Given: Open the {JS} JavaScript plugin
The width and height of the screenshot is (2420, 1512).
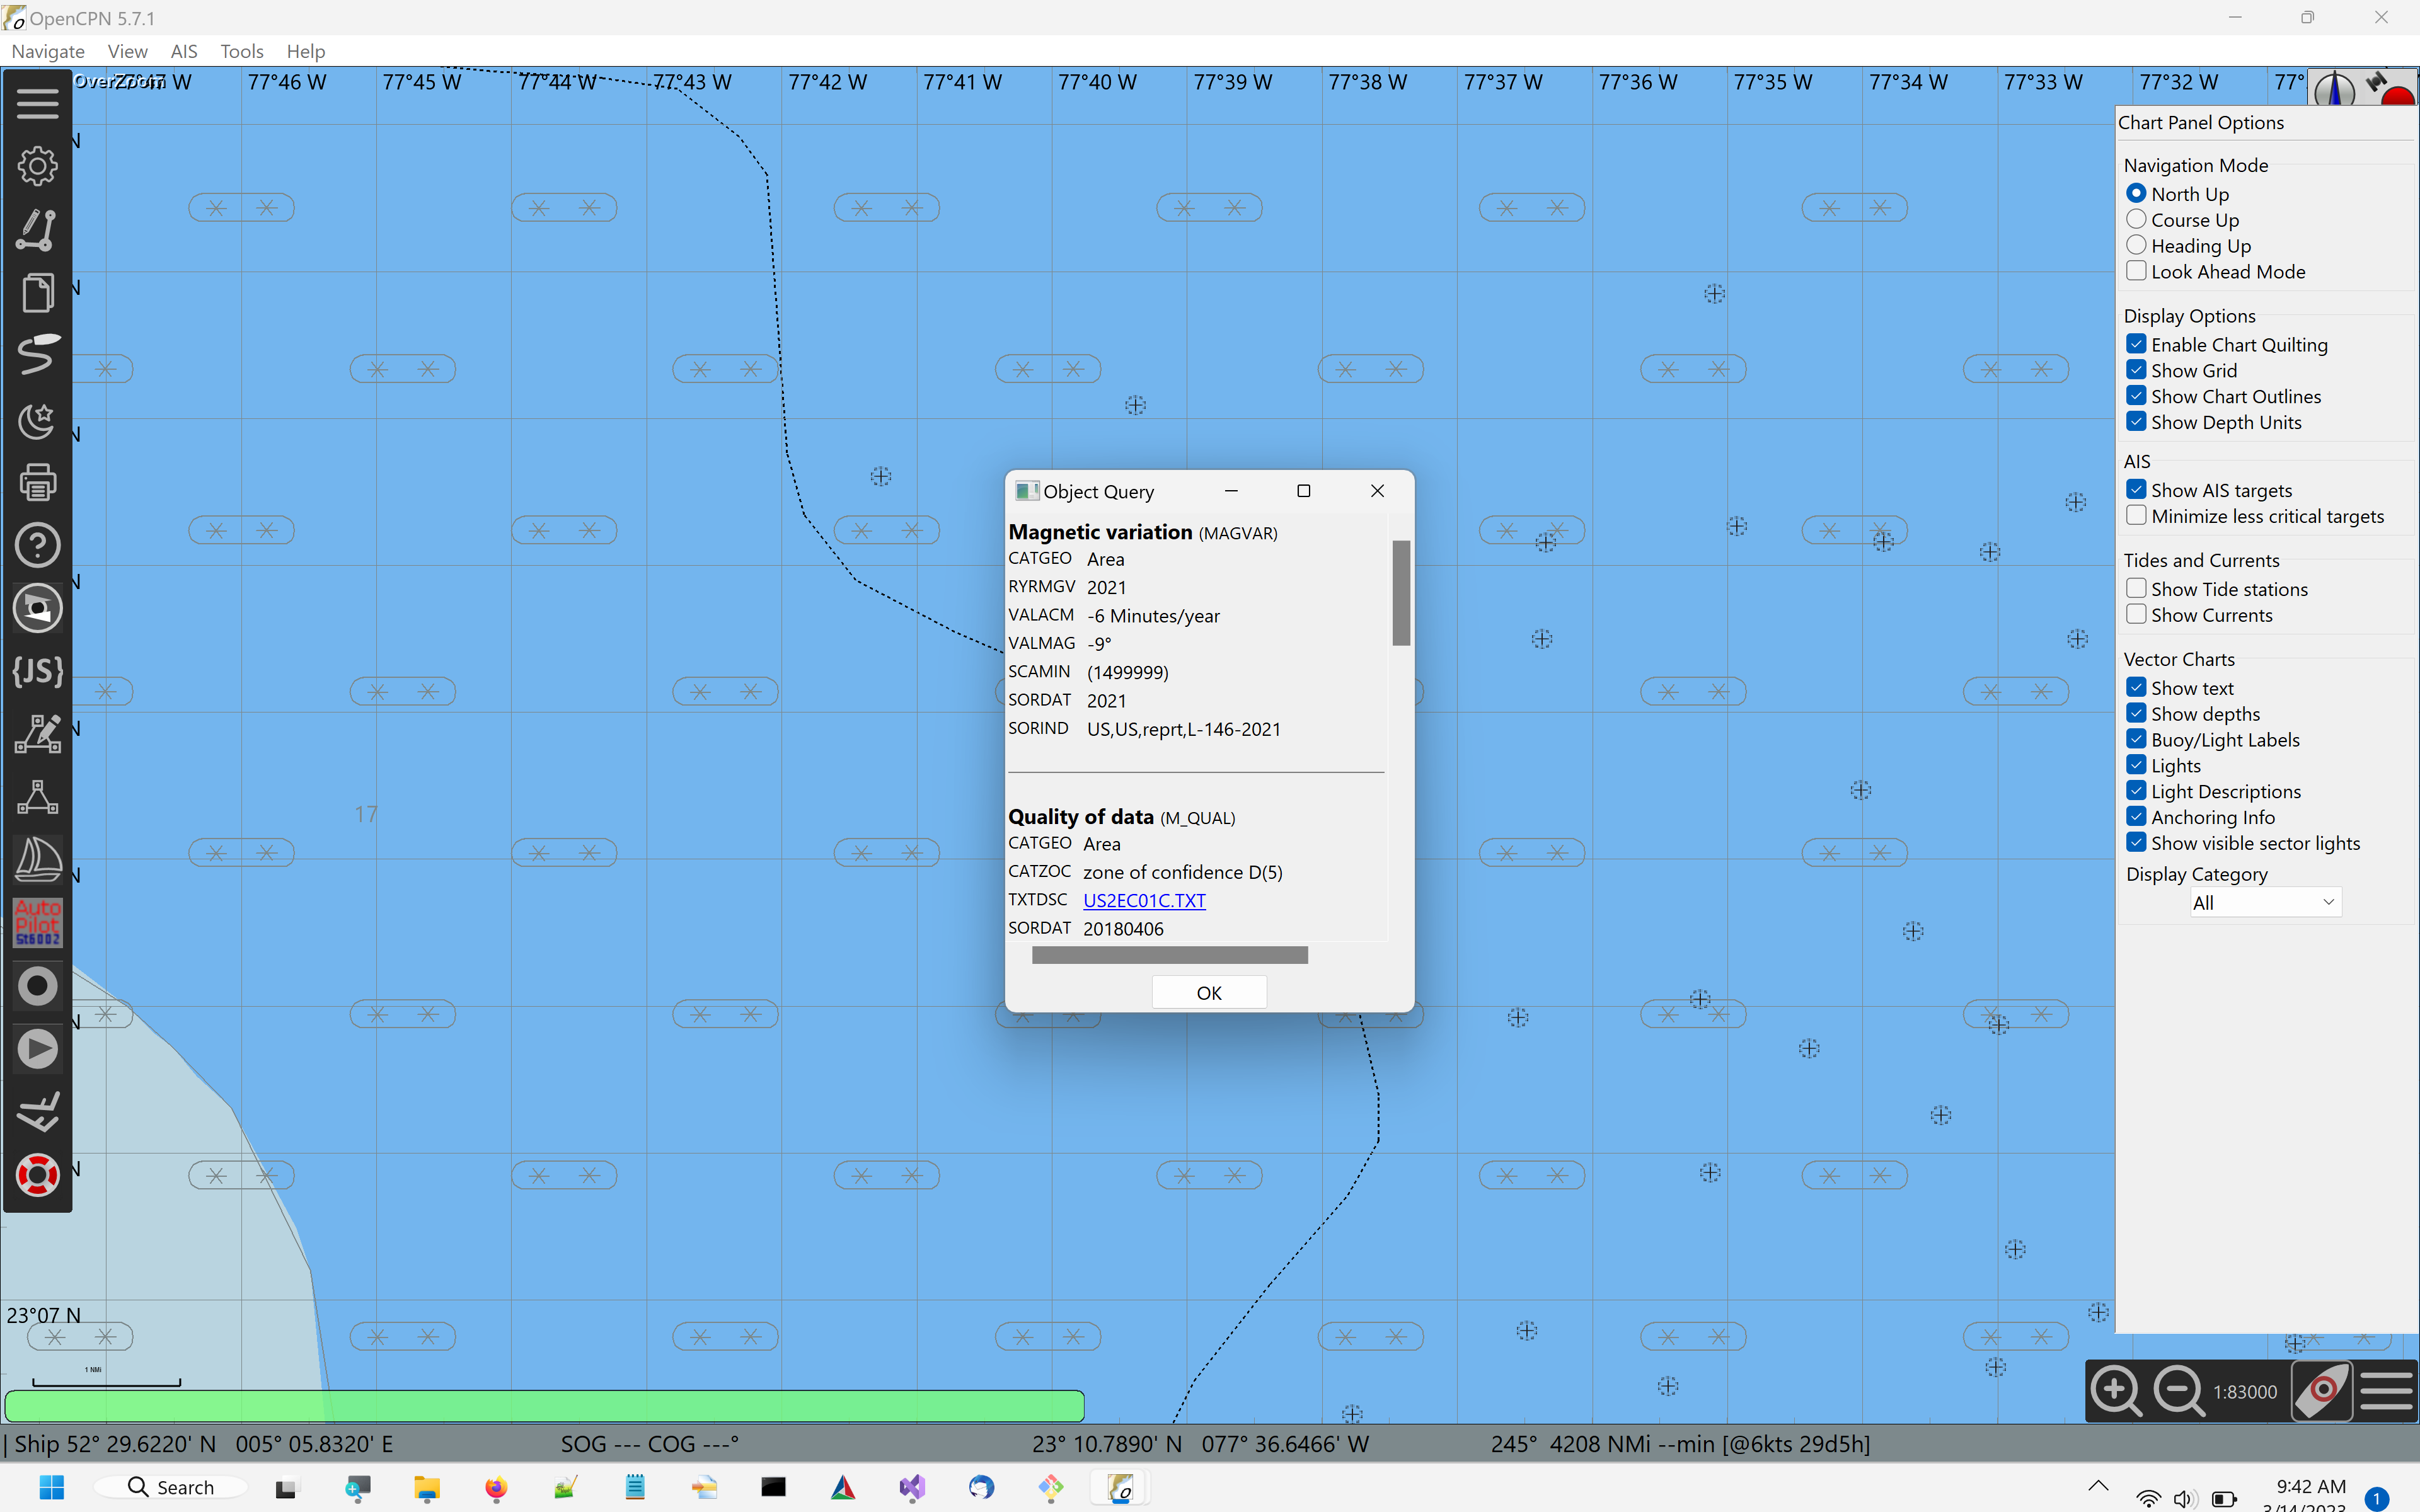Looking at the screenshot, I should click(x=37, y=671).
